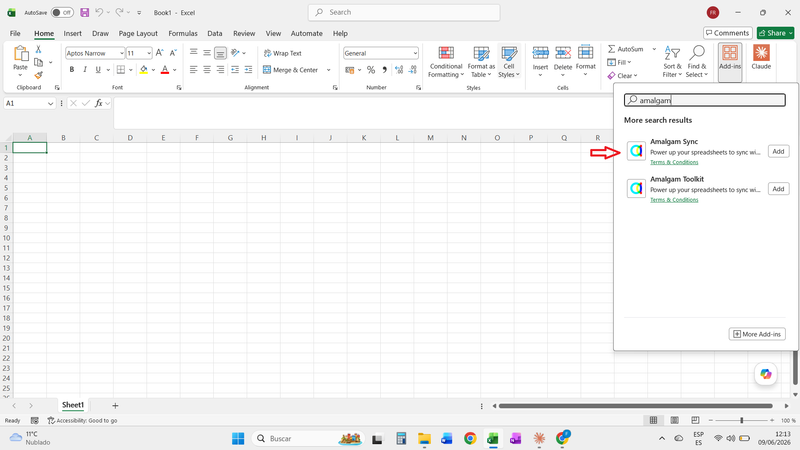Switch to the Page Layout tab

coord(138,33)
